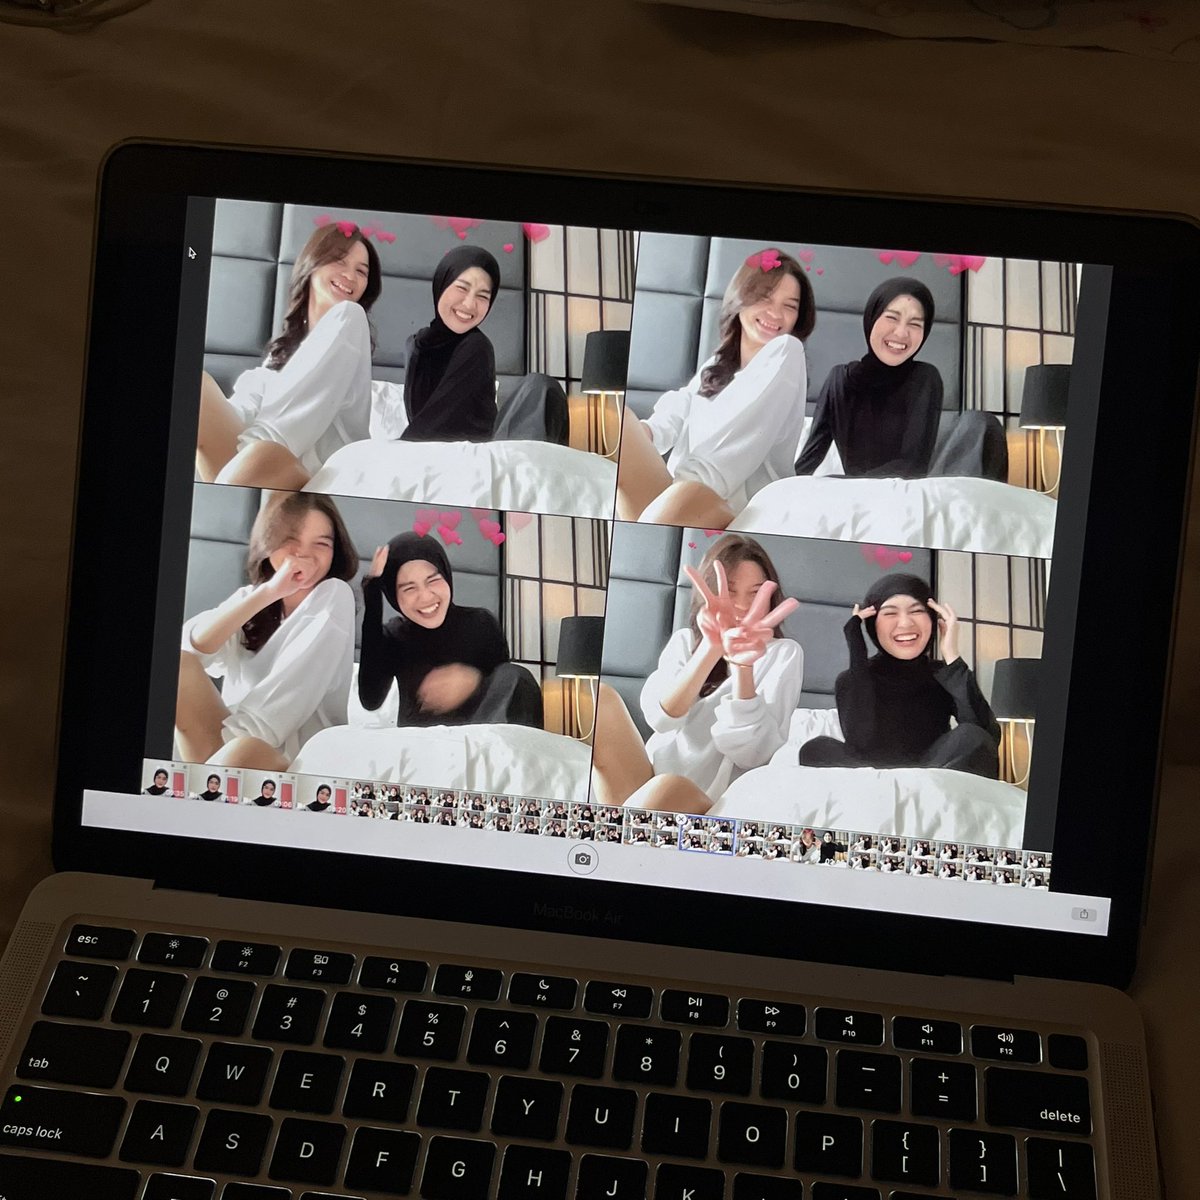Select the blue-highlighted 4-up thumbnail
Image resolution: width=1200 pixels, height=1200 pixels.
[x=708, y=835]
